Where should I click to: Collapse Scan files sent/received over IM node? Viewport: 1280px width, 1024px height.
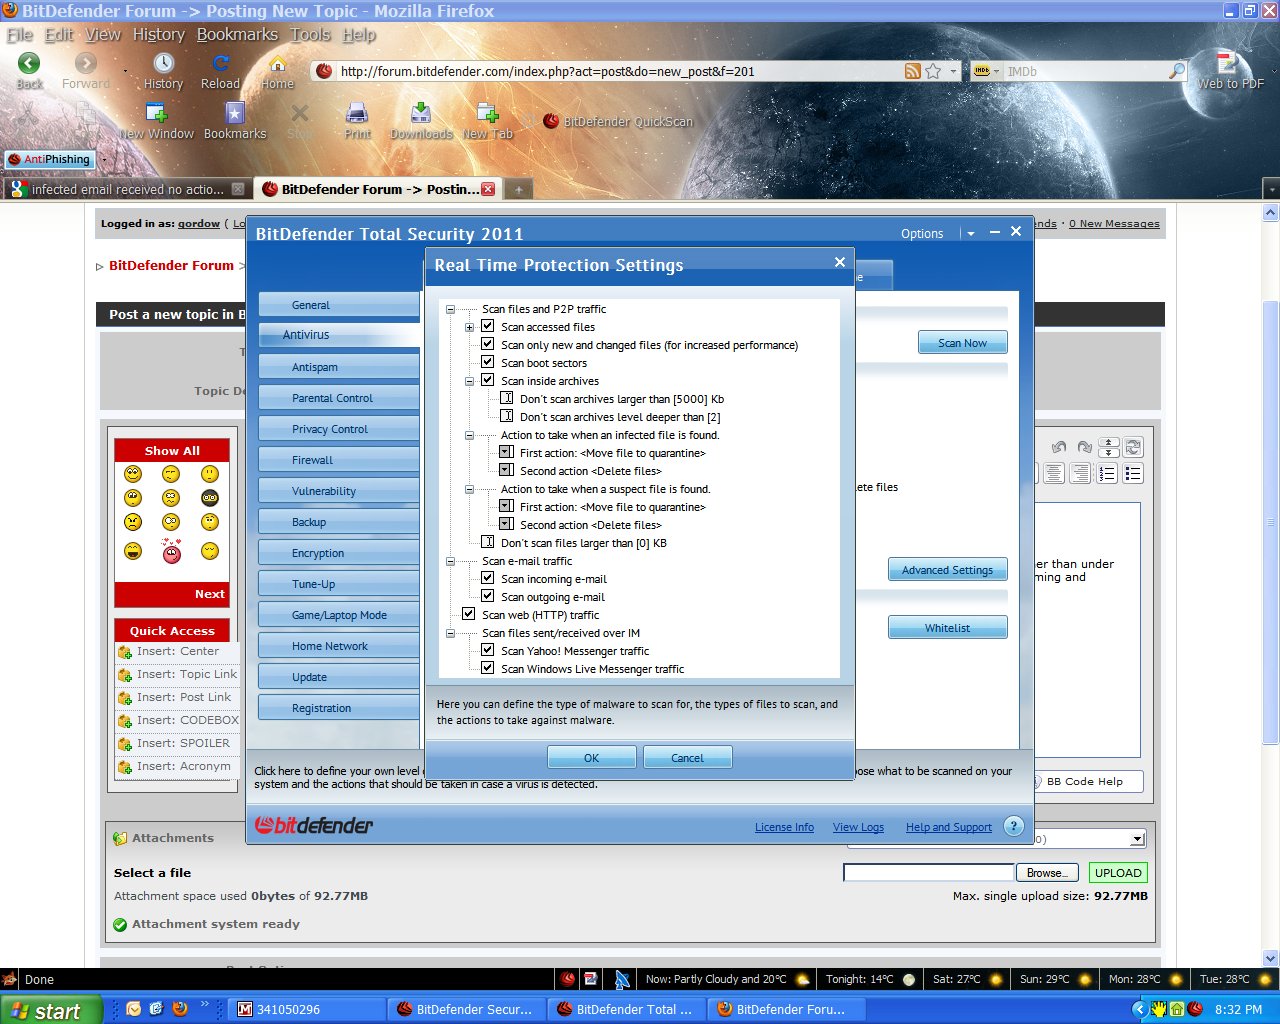(x=450, y=633)
